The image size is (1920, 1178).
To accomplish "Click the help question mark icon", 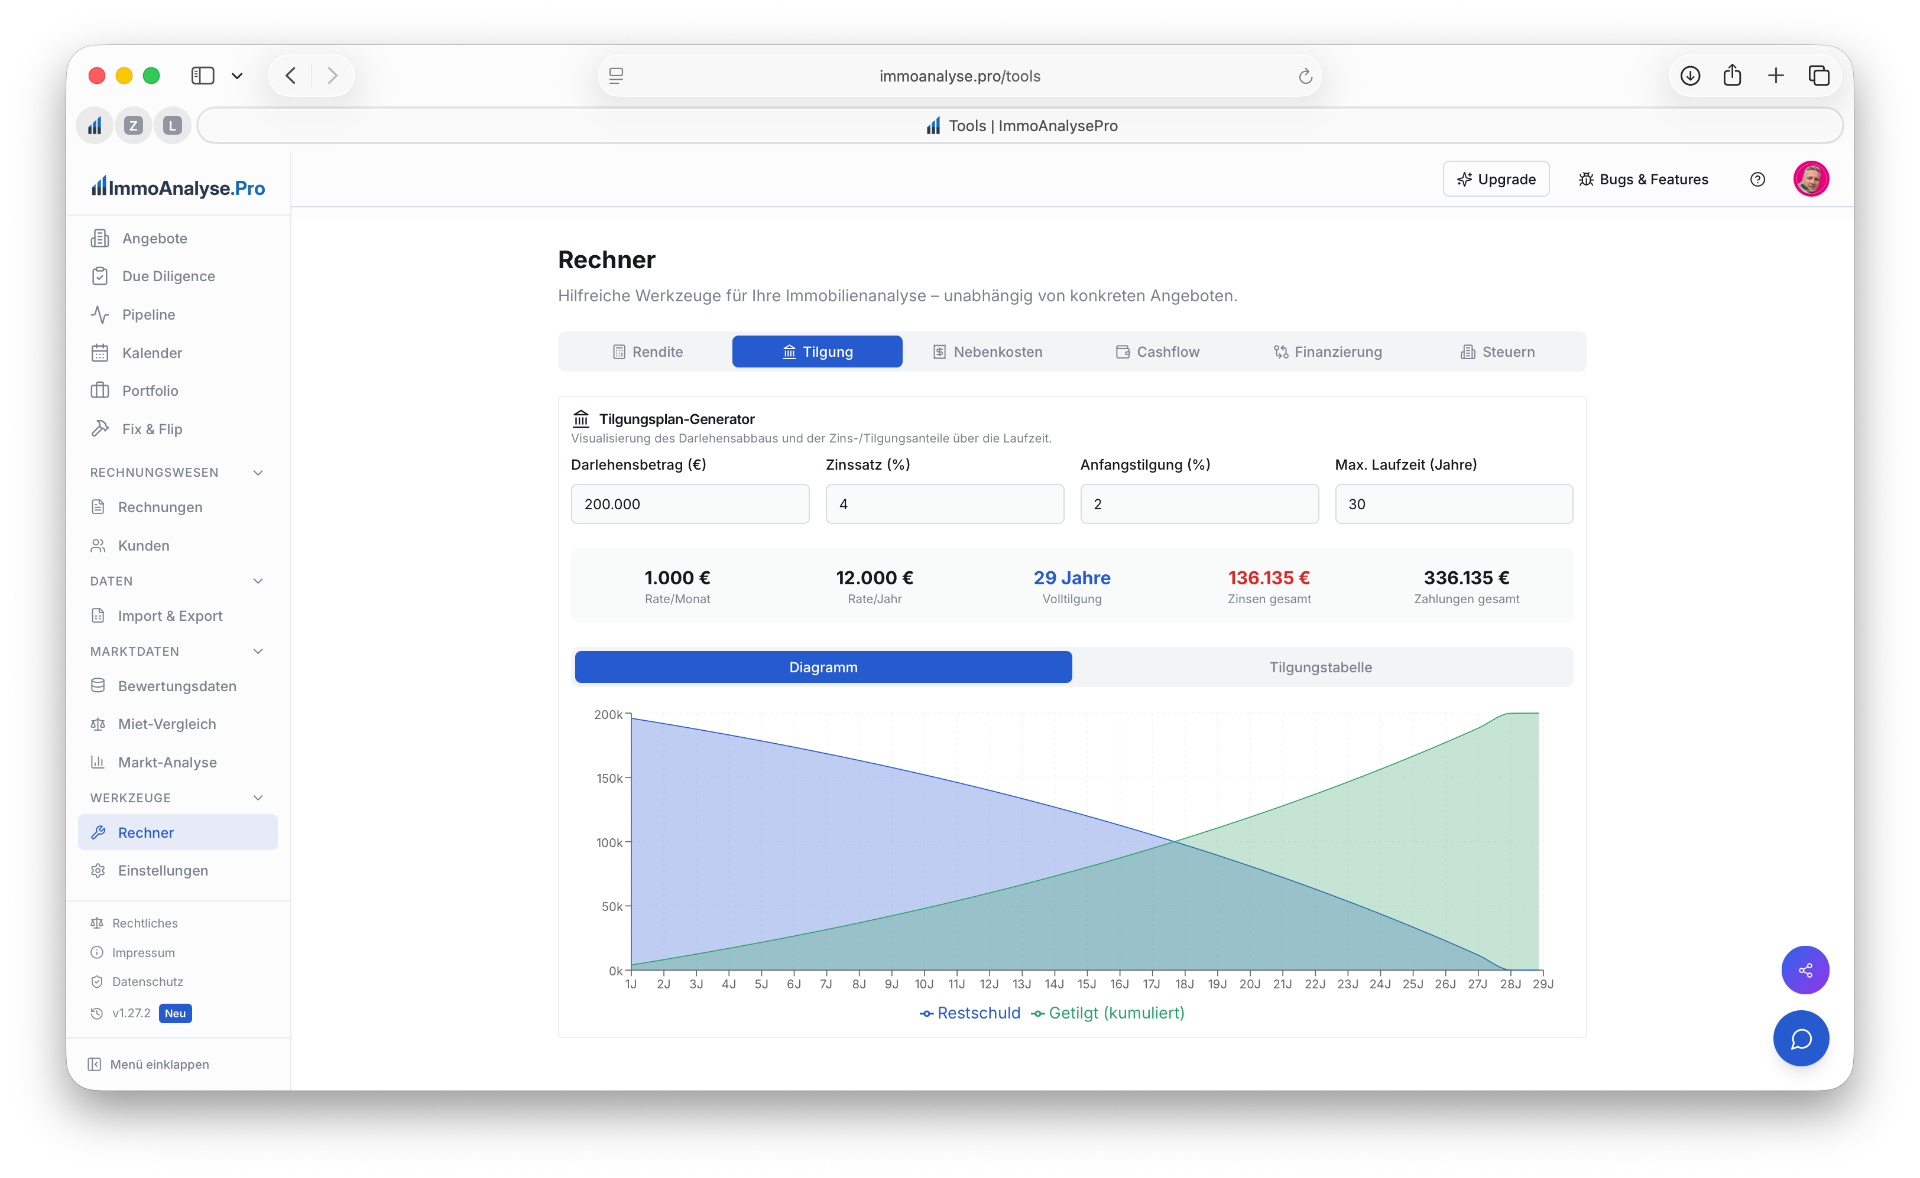I will [1757, 179].
